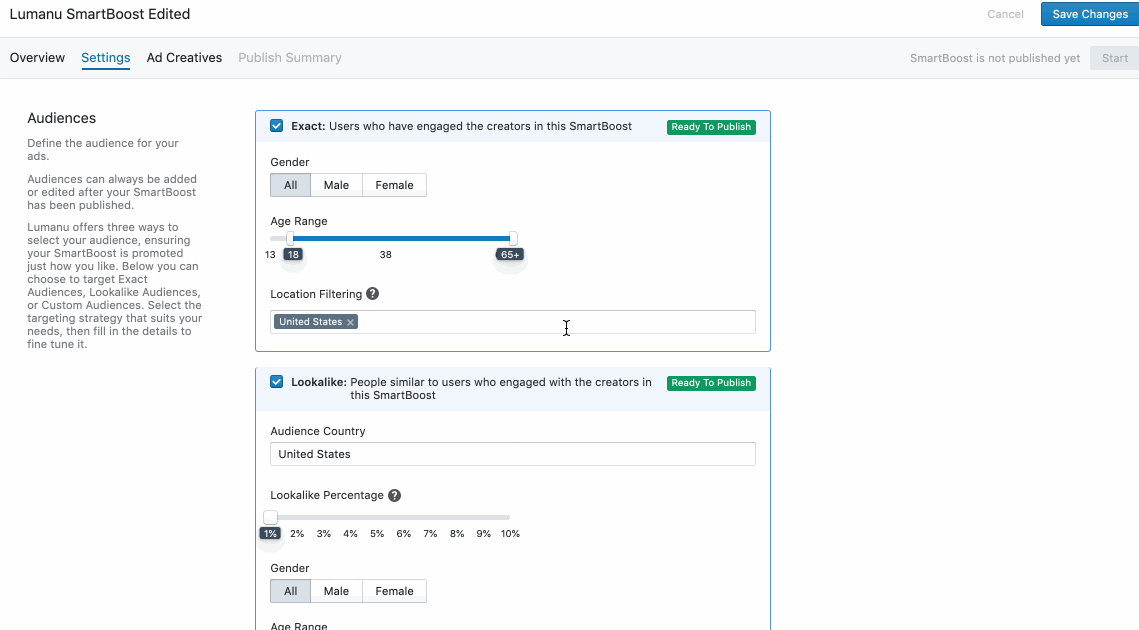Click the Lumanu SmartBoost Edited title

pyautogui.click(x=100, y=14)
